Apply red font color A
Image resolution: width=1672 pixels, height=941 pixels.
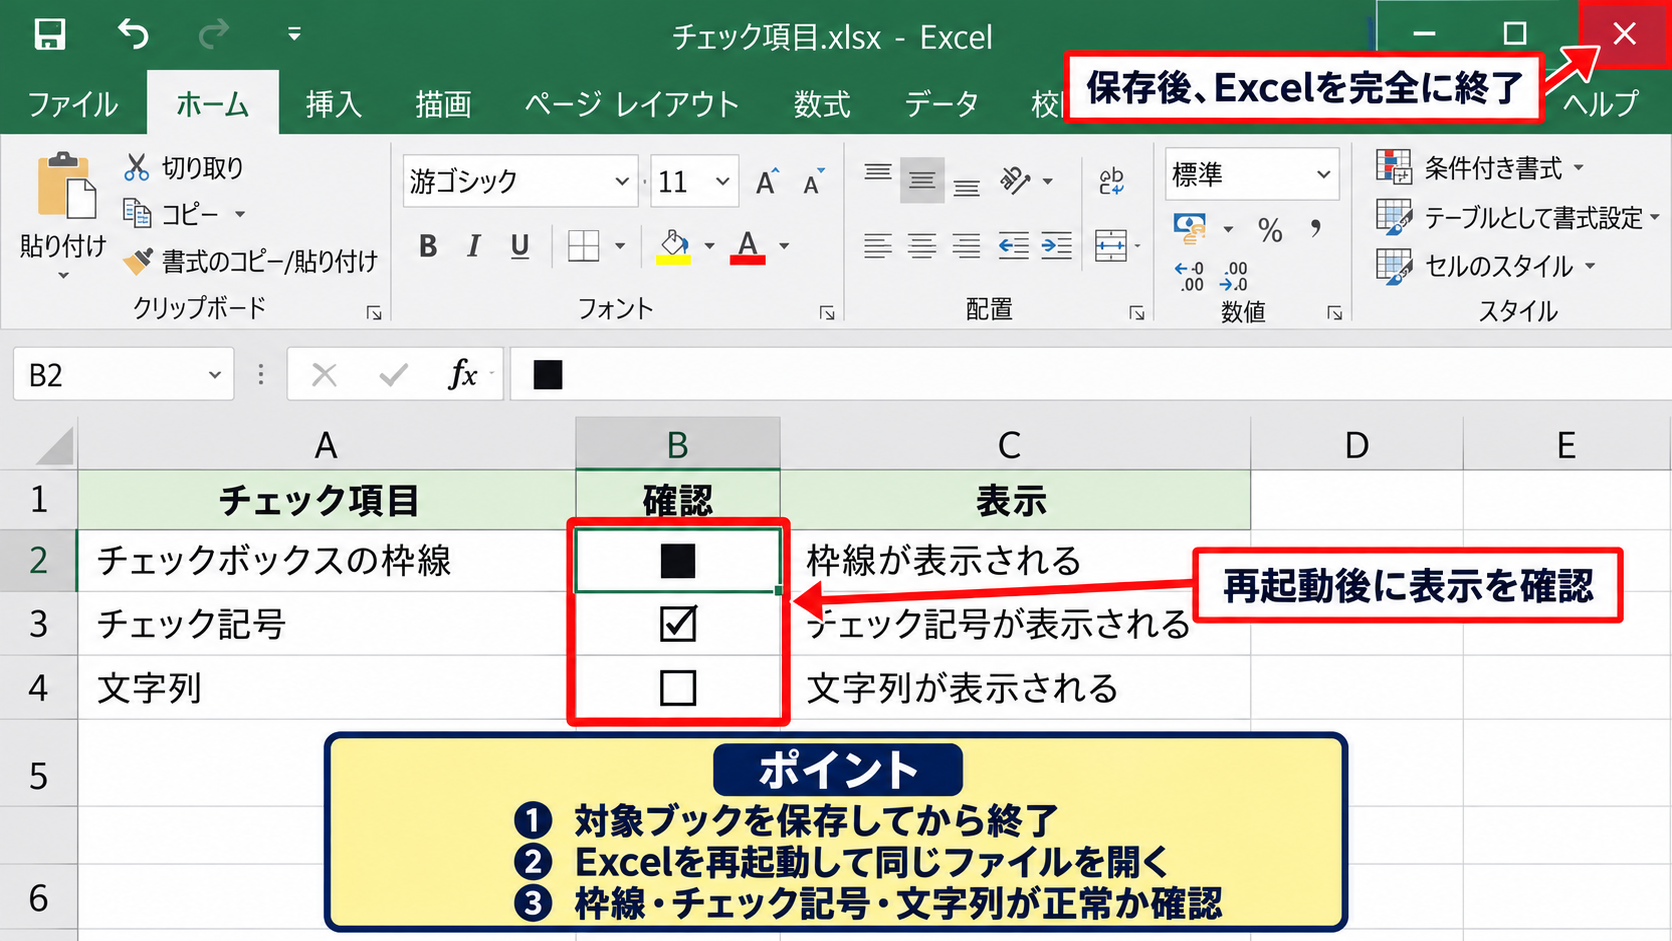[748, 246]
